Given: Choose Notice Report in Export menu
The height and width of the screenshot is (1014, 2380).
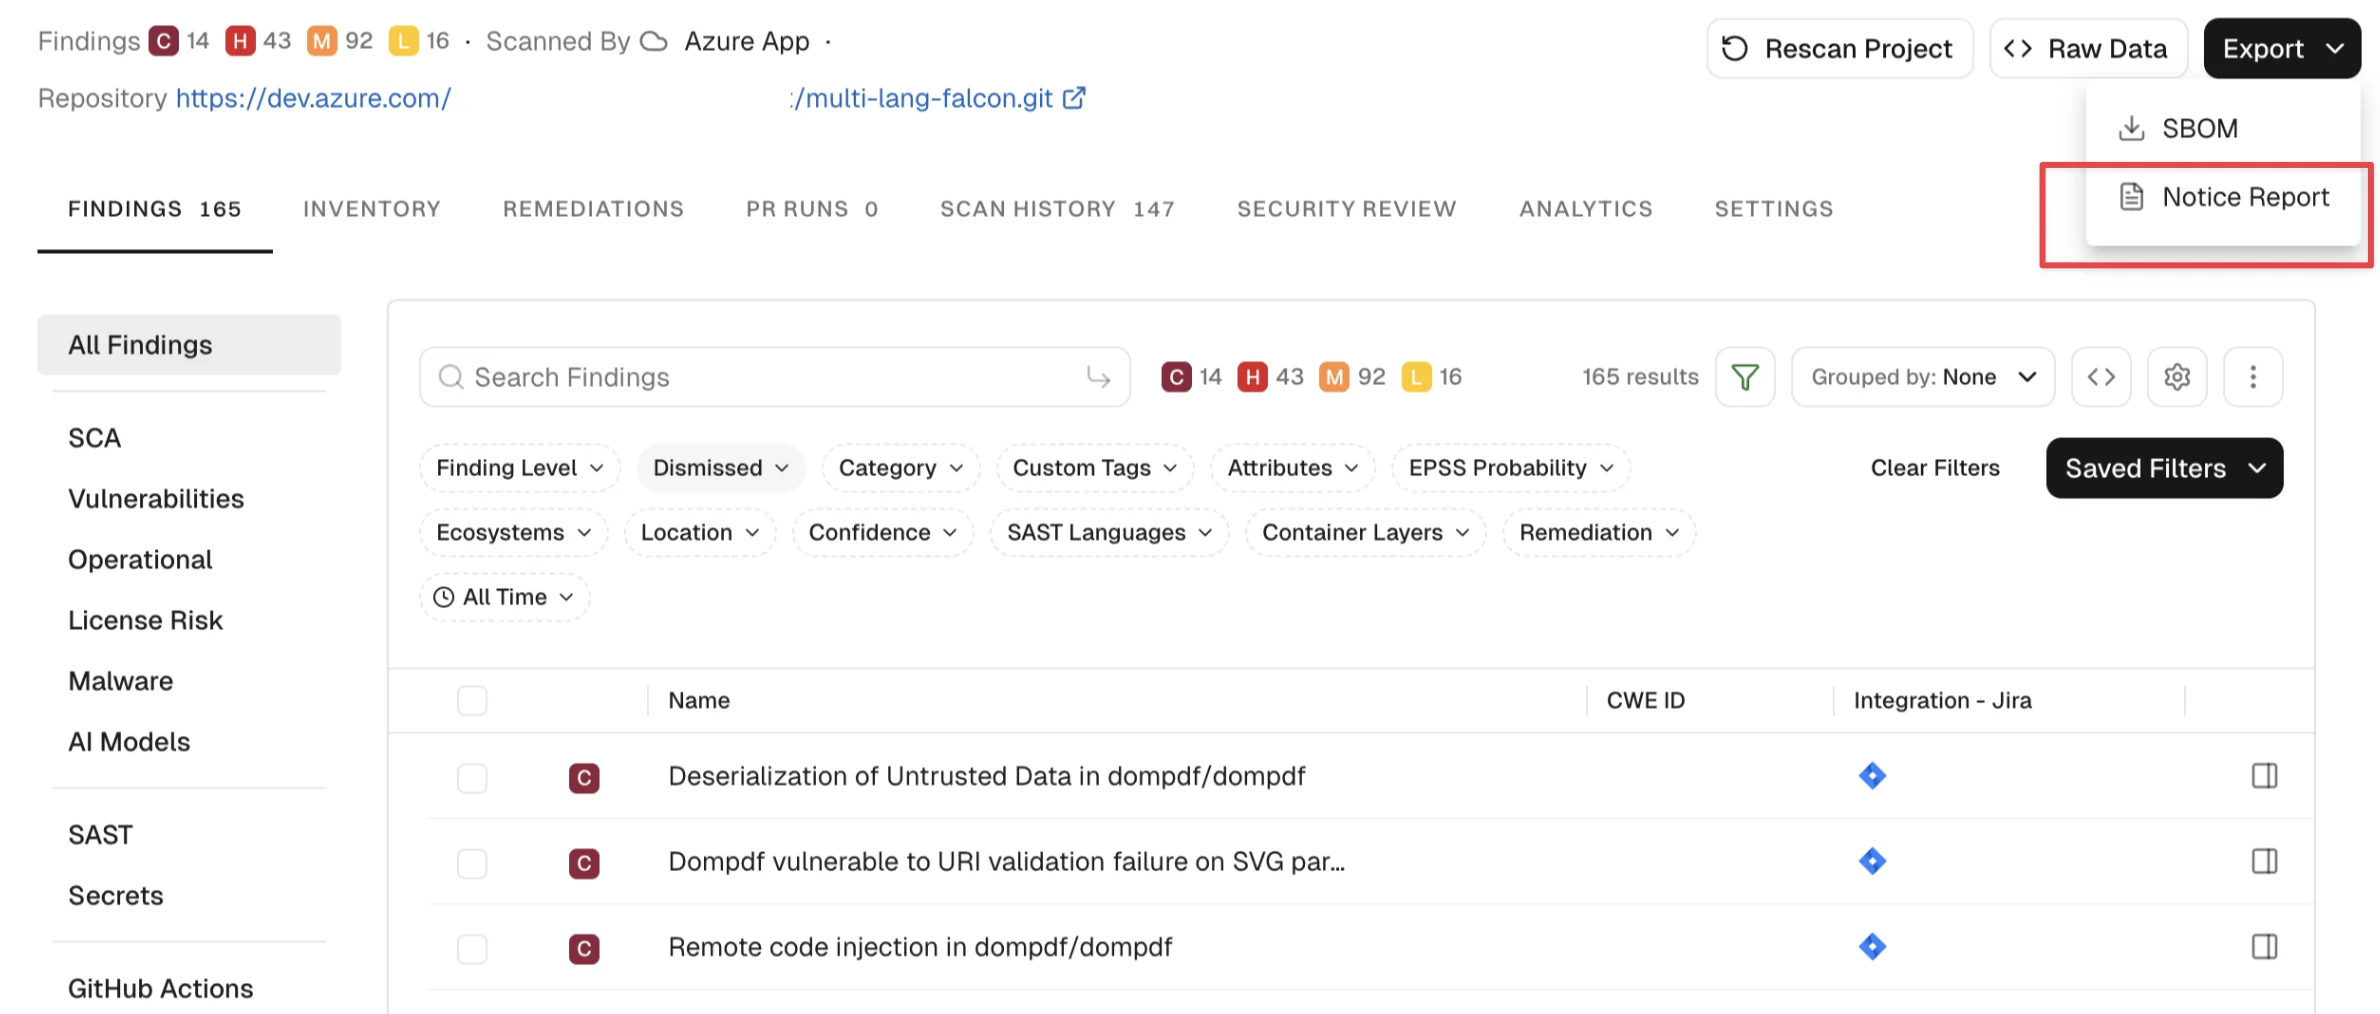Looking at the screenshot, I should pos(2223,197).
